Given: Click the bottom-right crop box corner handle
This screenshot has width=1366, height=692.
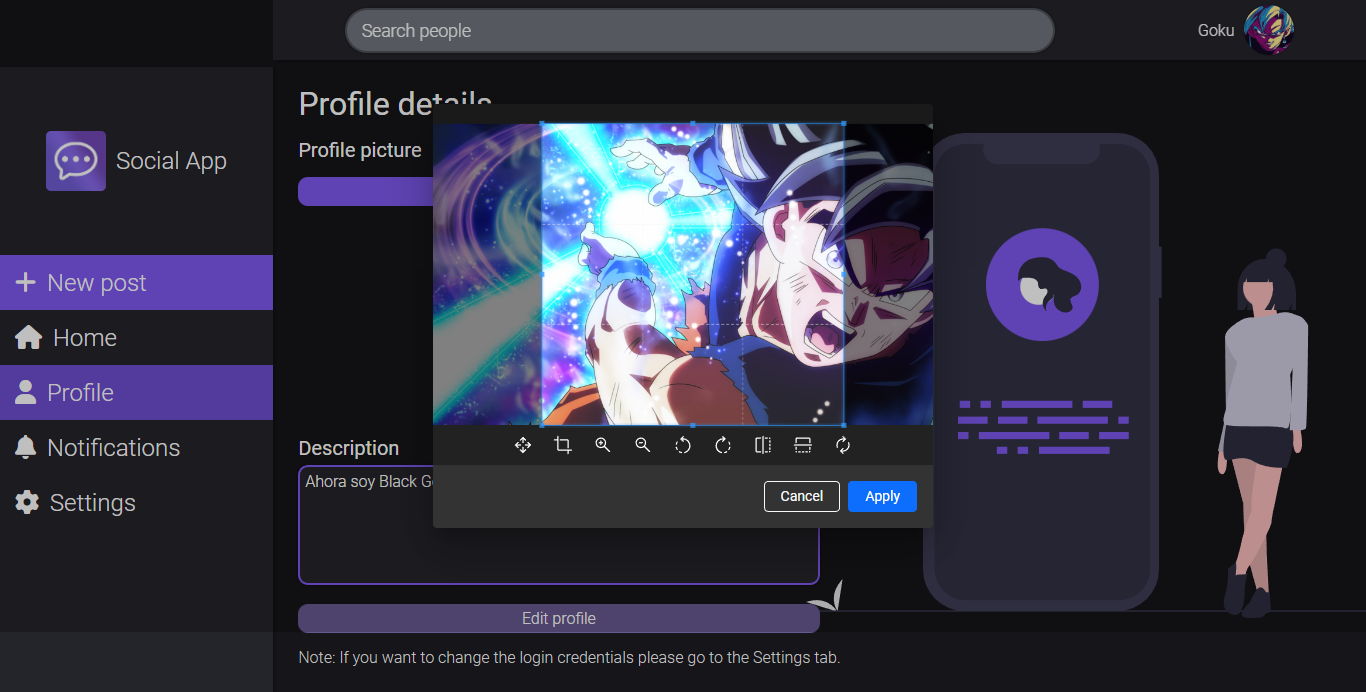Looking at the screenshot, I should point(843,424).
